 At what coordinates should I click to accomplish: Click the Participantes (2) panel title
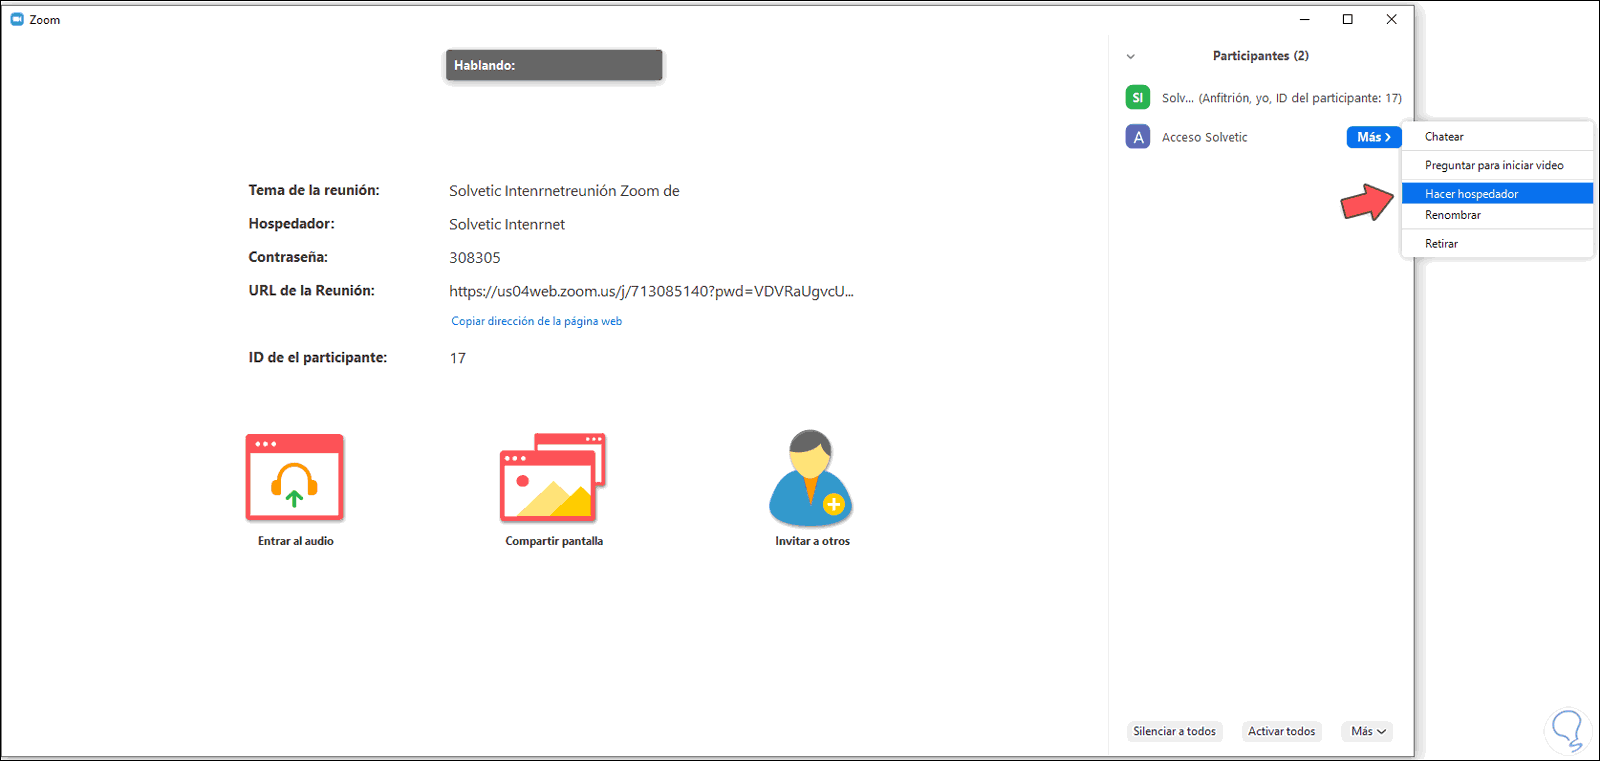(x=1261, y=56)
